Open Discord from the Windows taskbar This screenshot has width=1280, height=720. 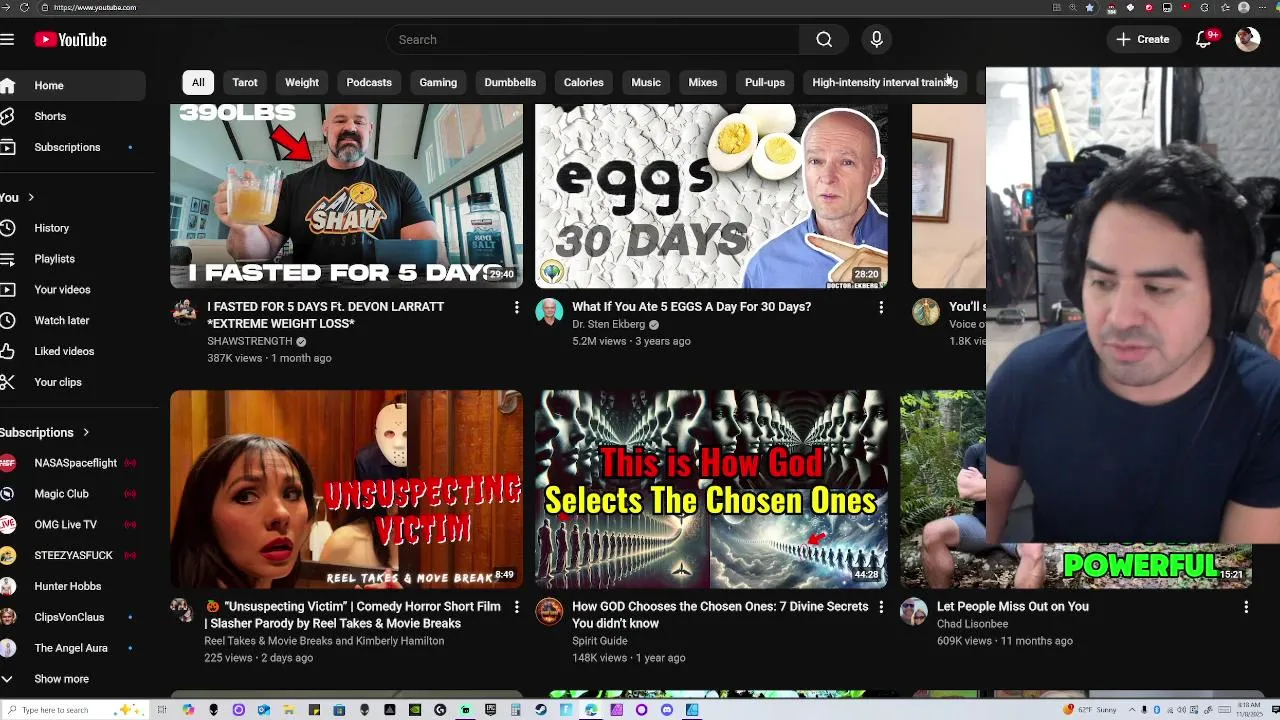[x=667, y=710]
